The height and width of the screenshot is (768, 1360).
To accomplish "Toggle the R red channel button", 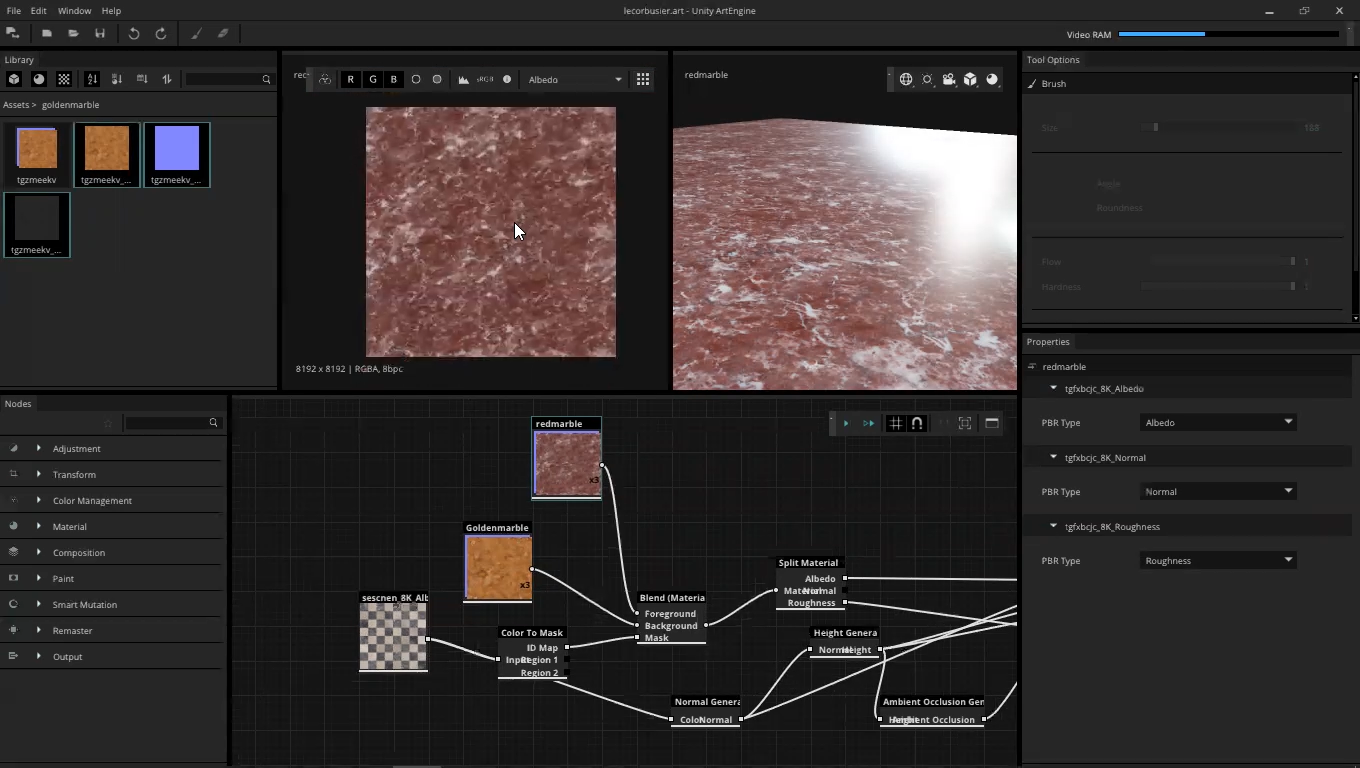I will coord(350,79).
